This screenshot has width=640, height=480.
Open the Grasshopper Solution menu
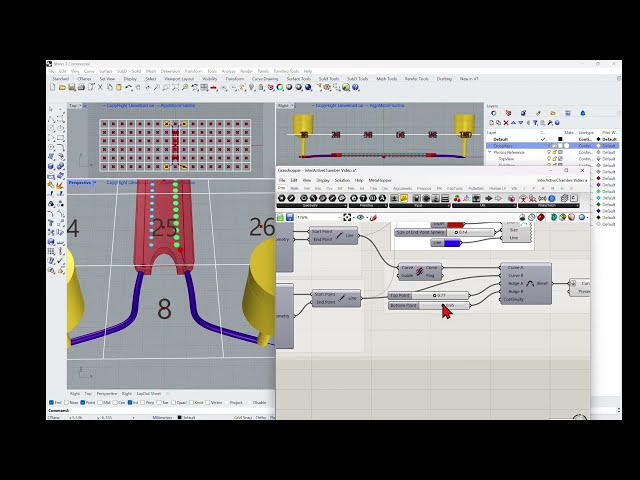[x=342, y=180]
